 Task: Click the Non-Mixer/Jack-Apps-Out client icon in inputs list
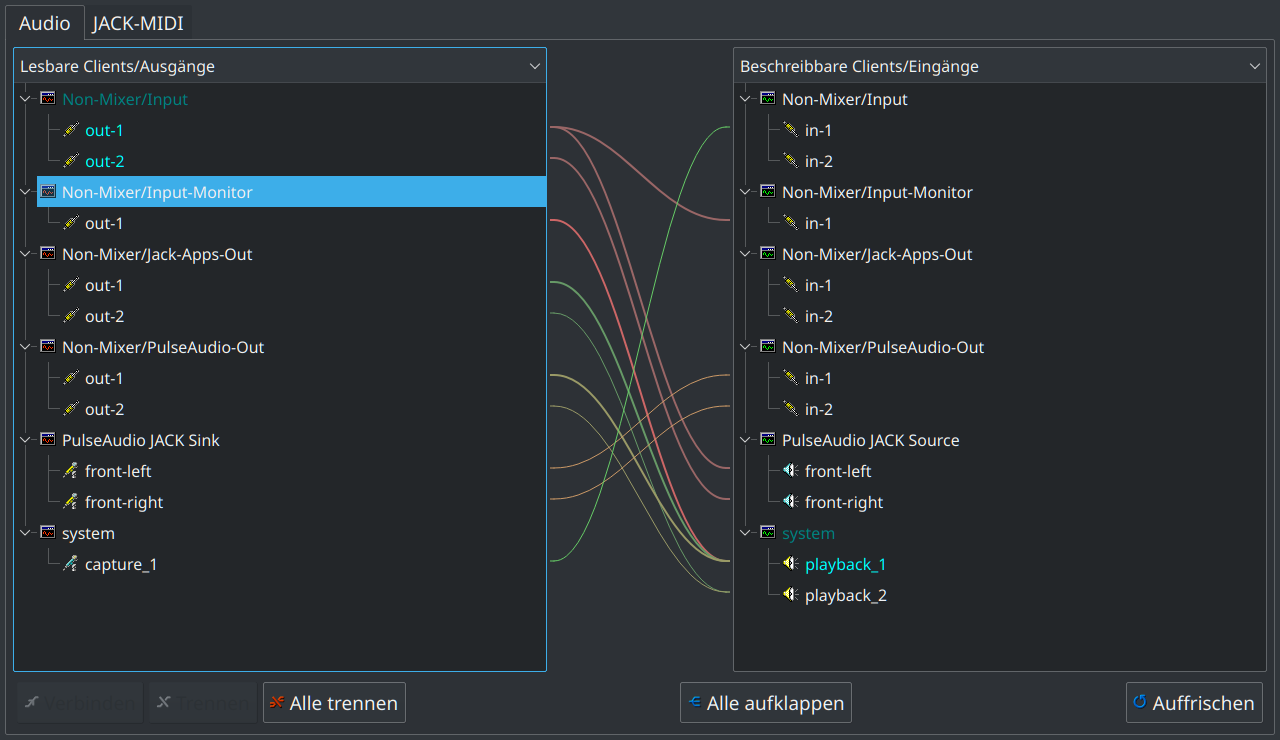coord(767,254)
